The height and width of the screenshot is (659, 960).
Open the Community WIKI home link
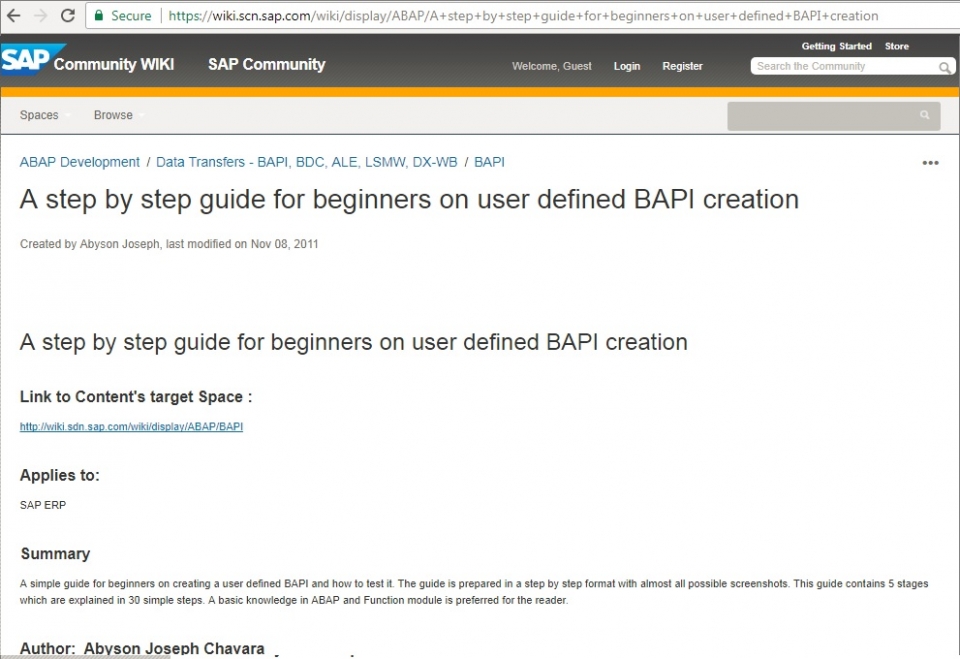coord(113,64)
